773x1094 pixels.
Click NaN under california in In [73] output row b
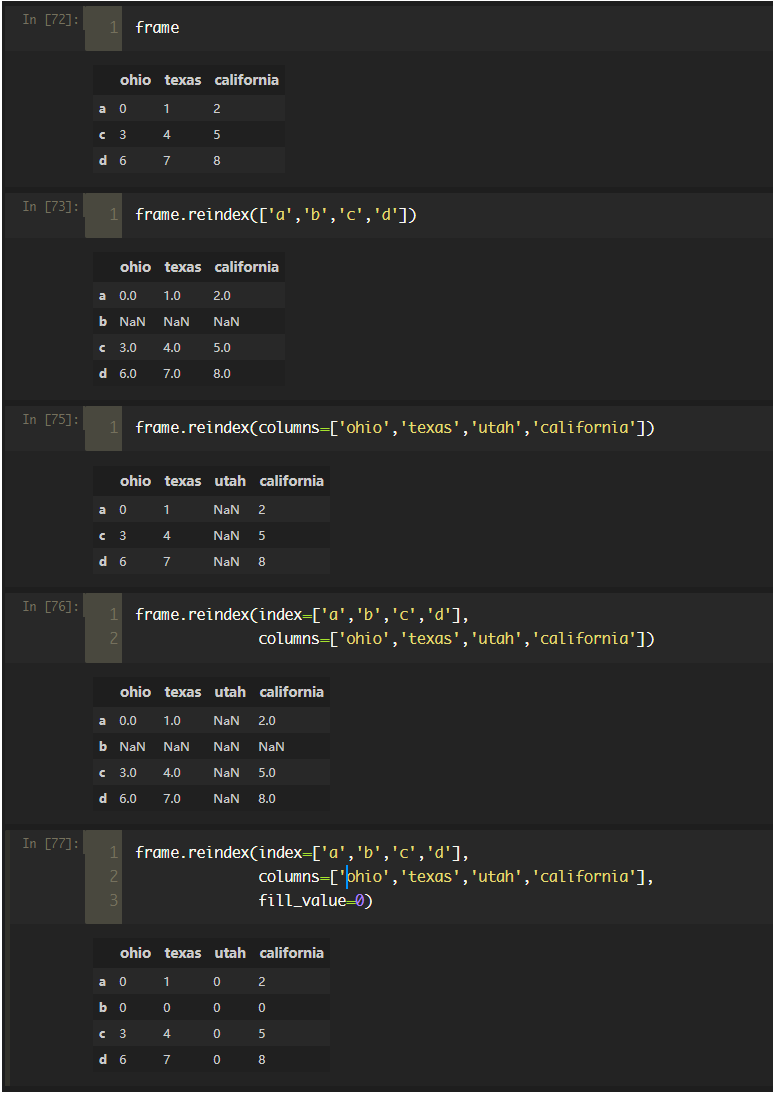tap(227, 322)
